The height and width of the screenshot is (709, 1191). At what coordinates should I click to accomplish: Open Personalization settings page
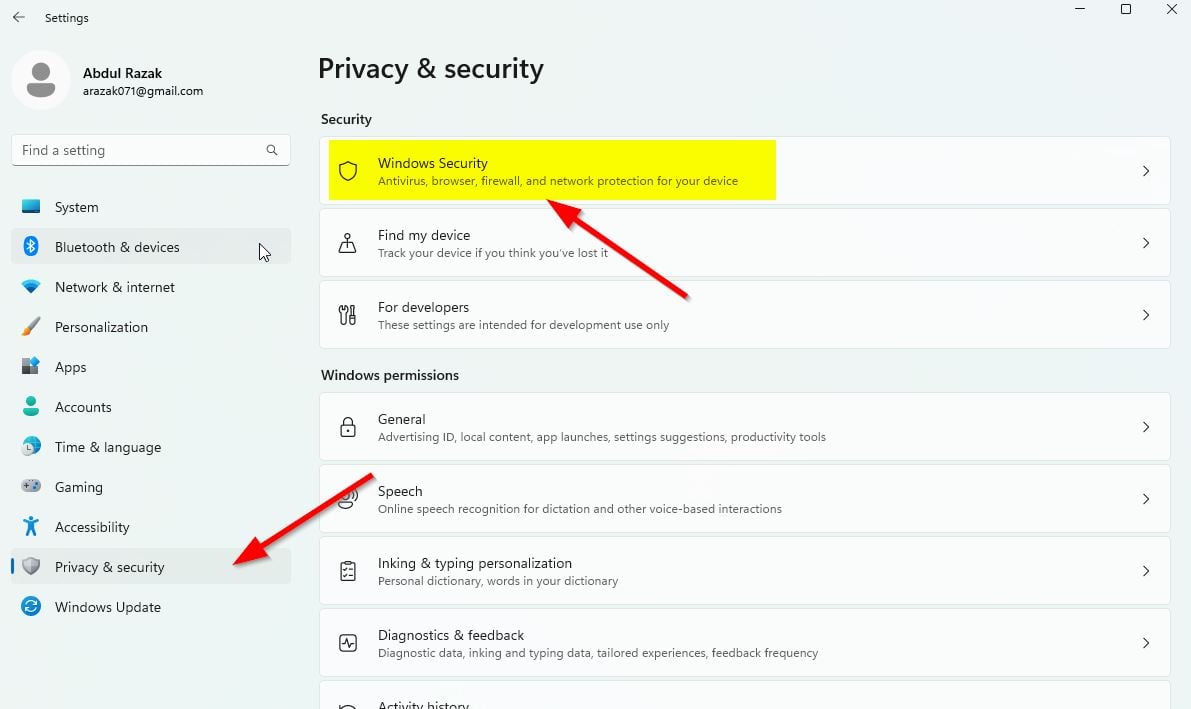click(101, 327)
